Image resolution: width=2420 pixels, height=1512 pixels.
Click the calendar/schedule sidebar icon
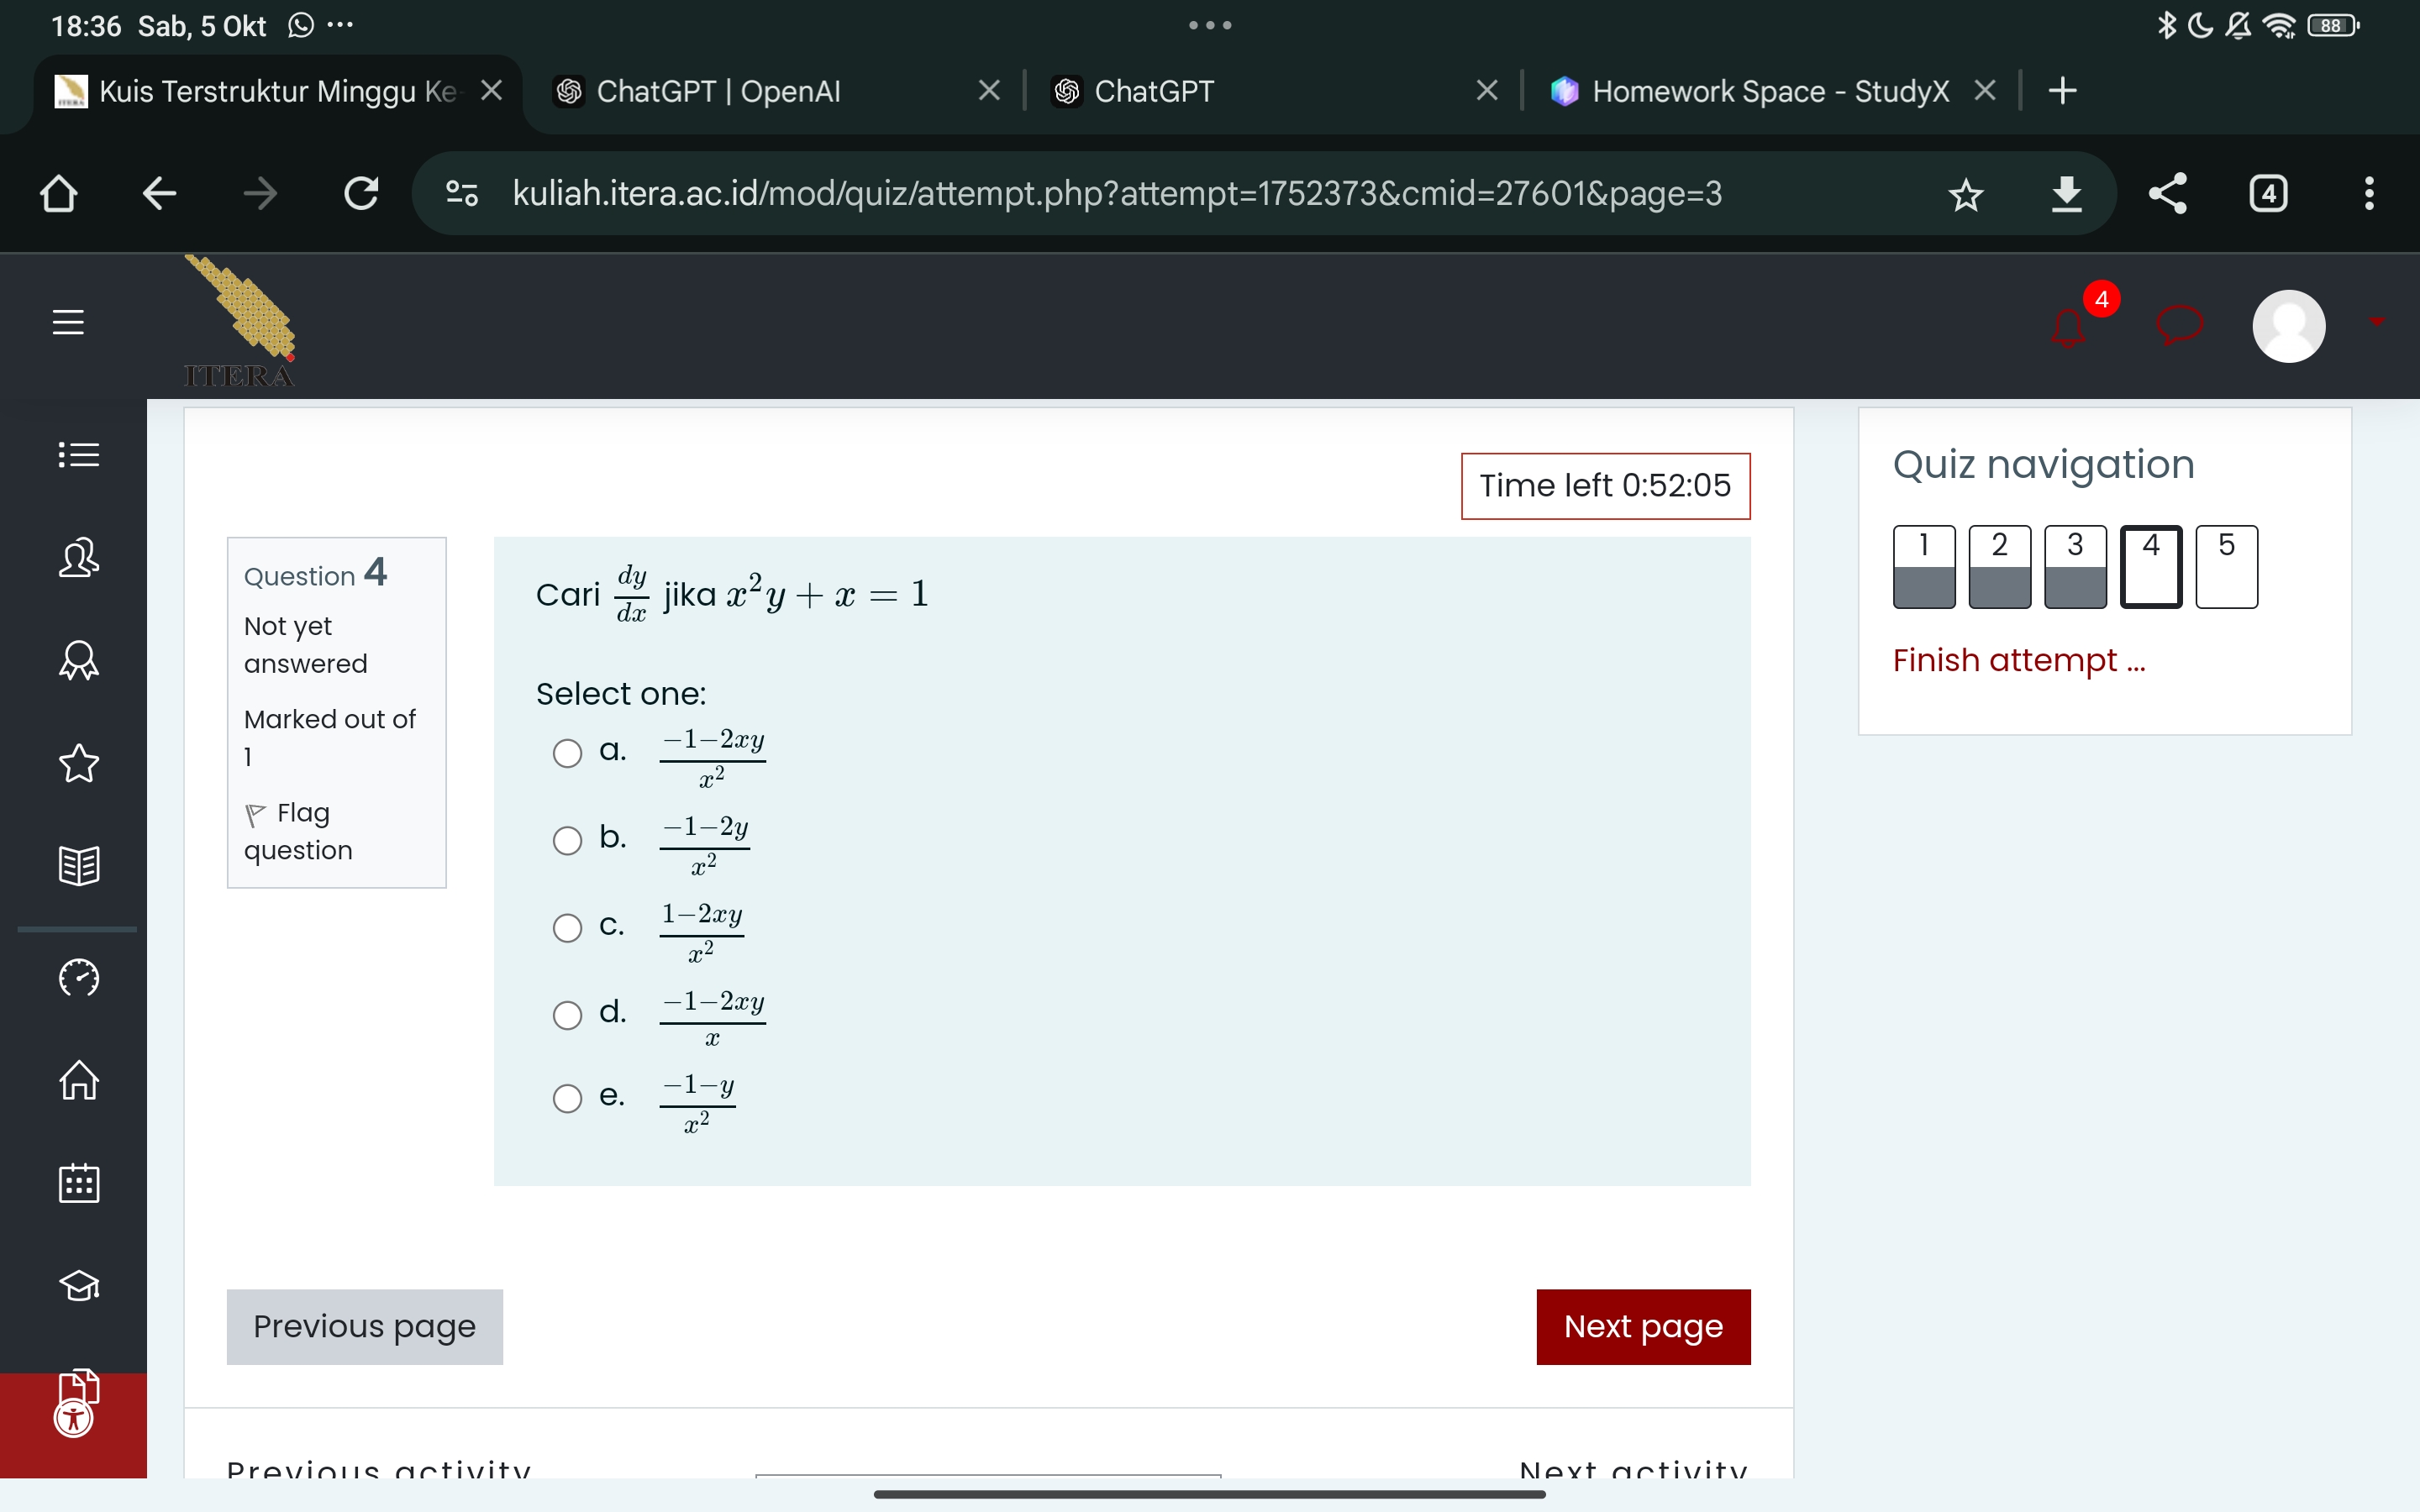[76, 1183]
